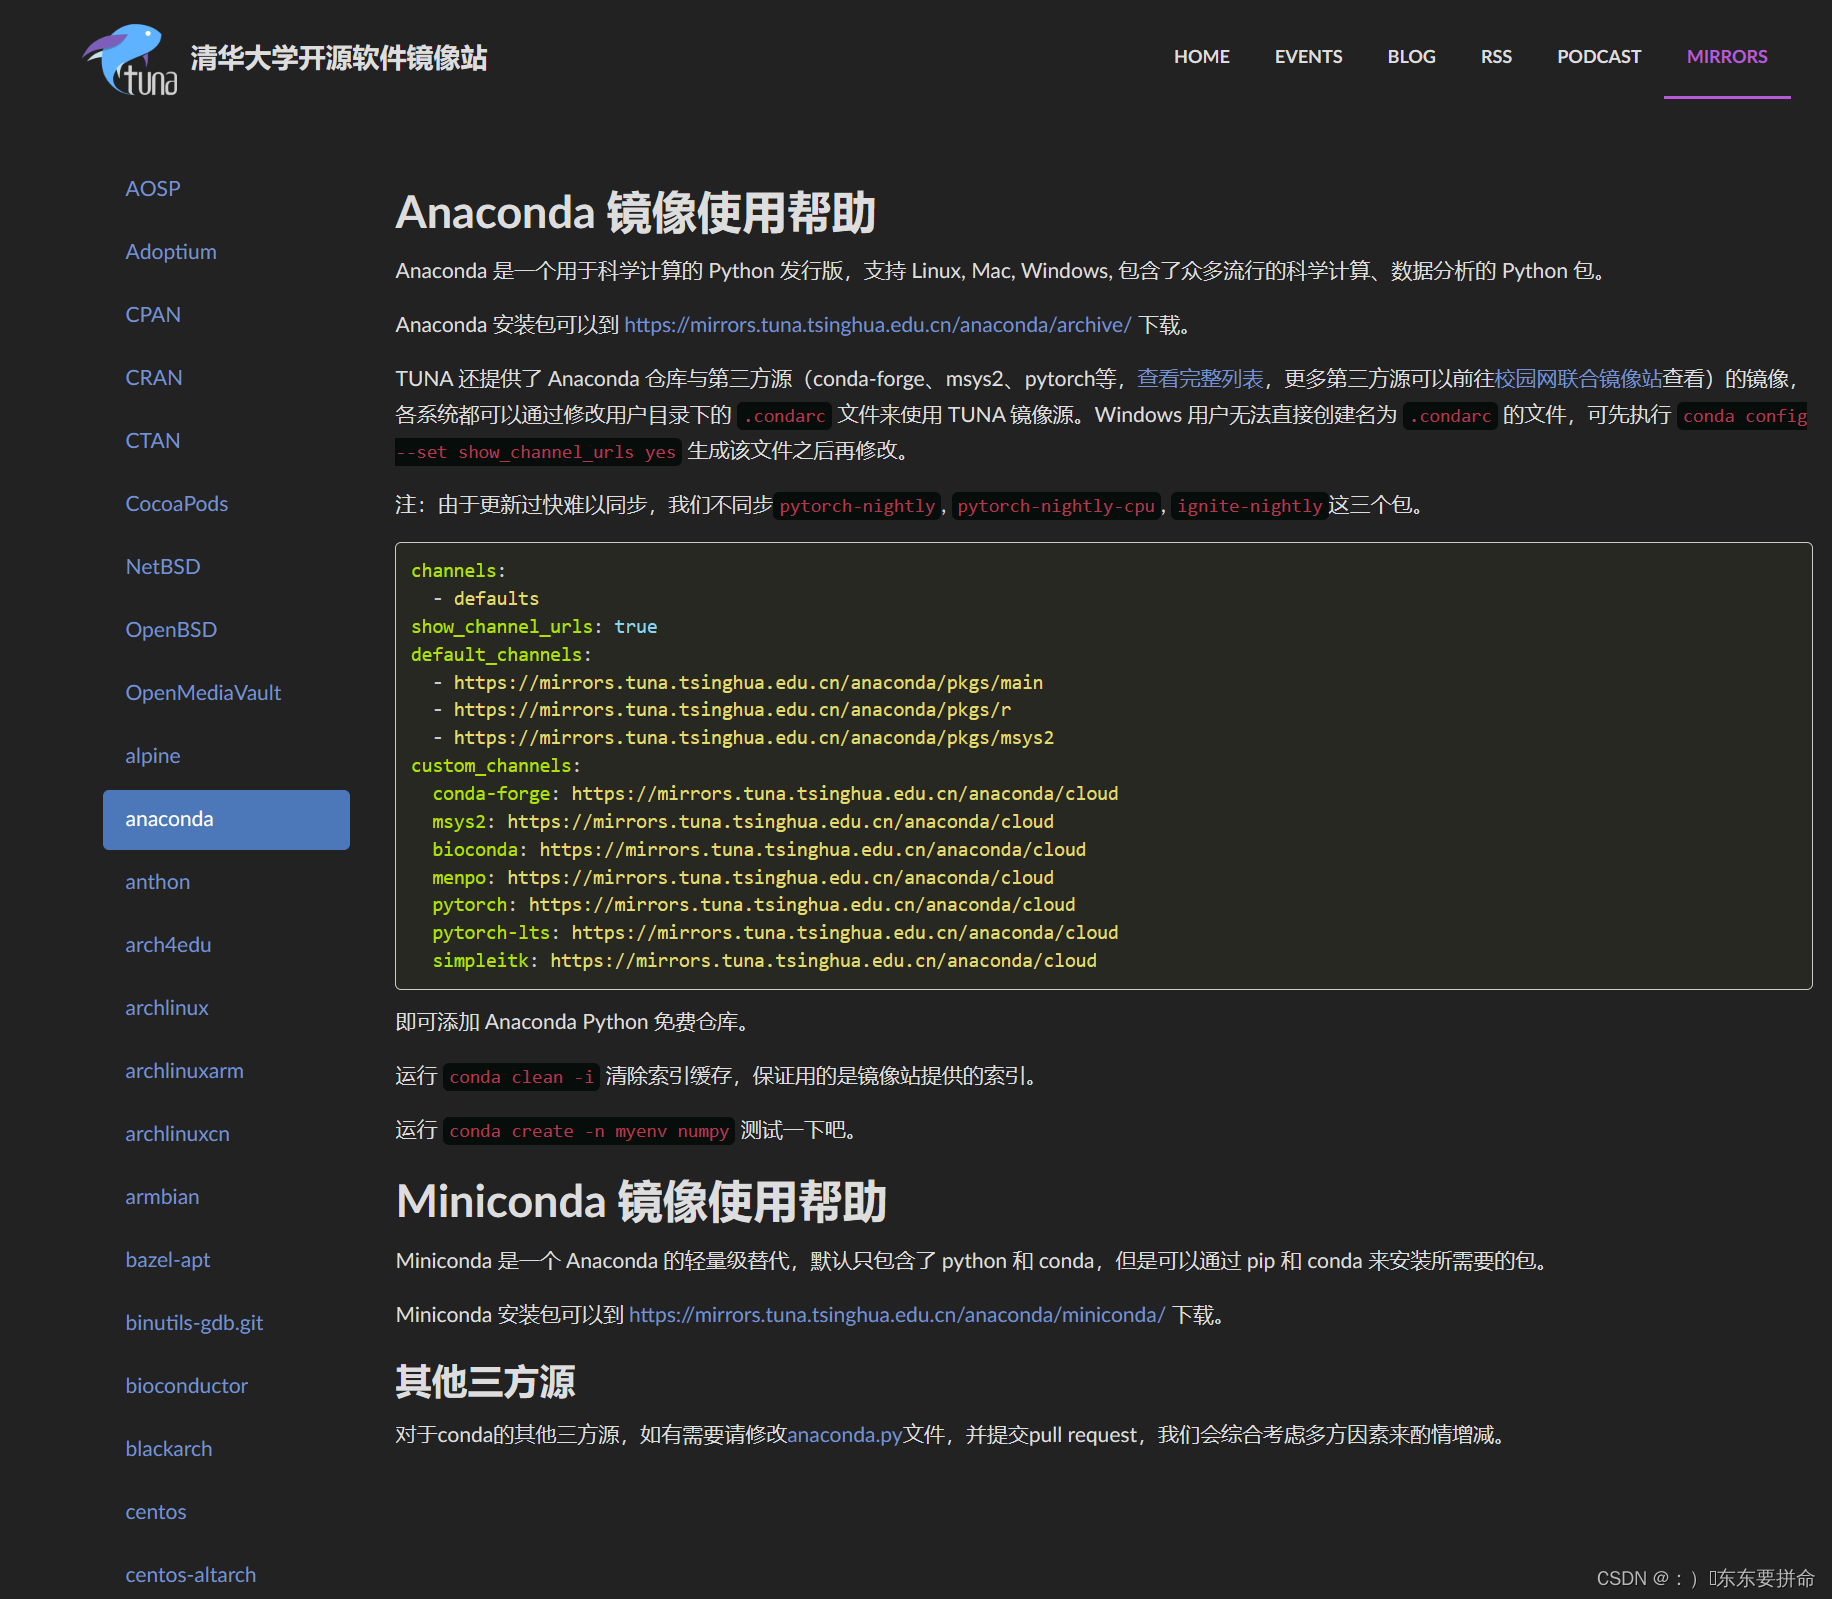Open the 查看完整列表 link
This screenshot has width=1832, height=1599.
pos(1200,379)
